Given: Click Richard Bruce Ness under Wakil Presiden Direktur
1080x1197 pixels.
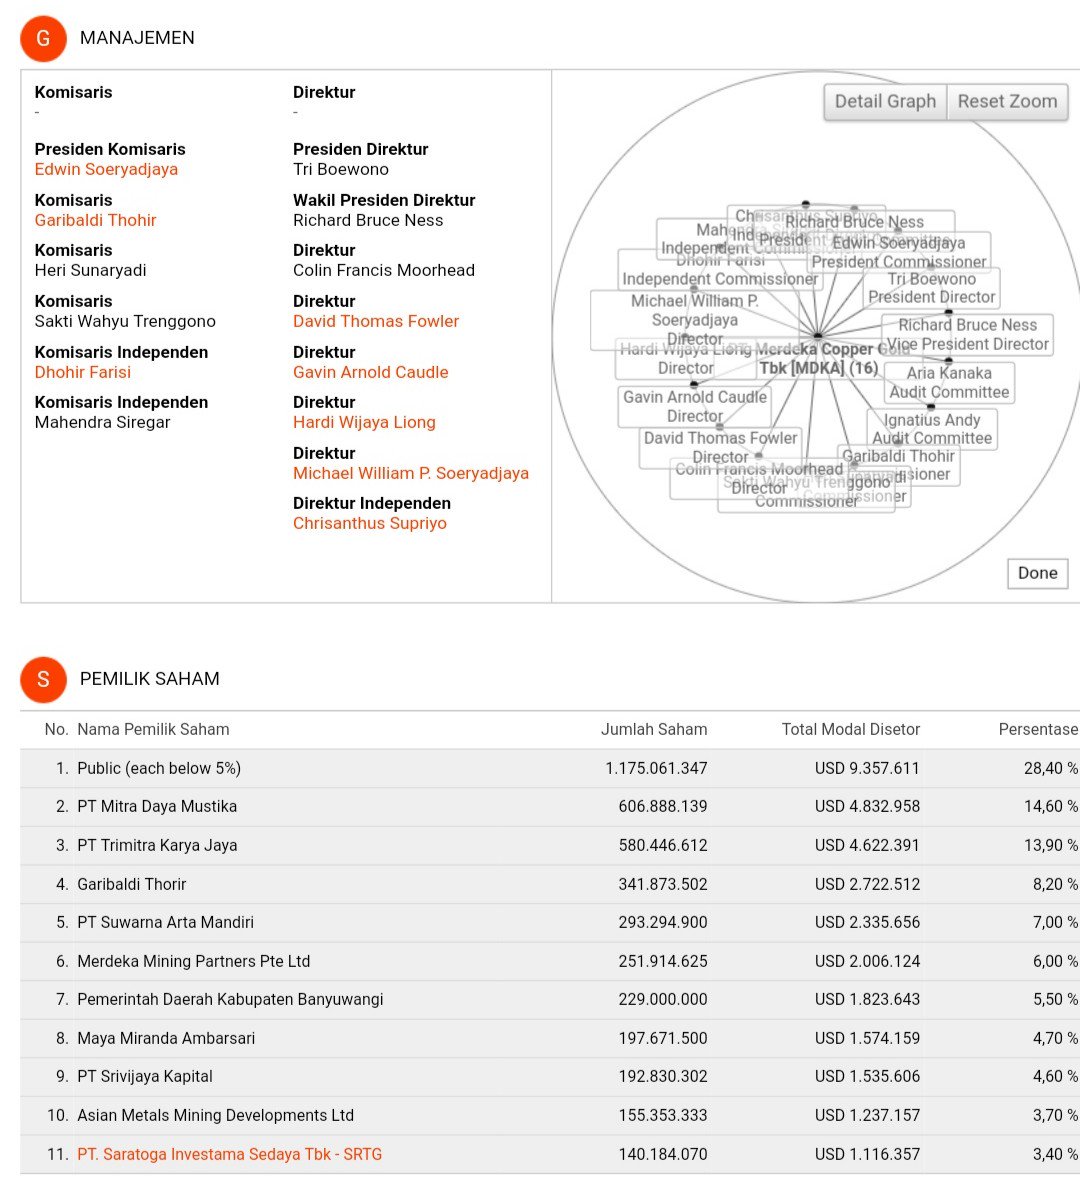Looking at the screenshot, I should (x=368, y=221).
